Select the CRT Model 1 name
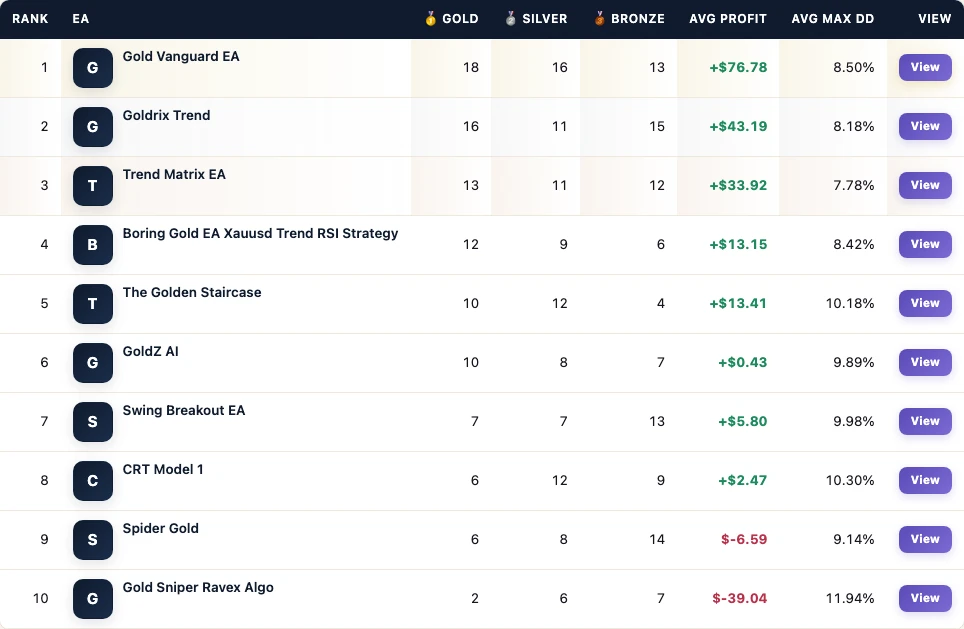The width and height of the screenshot is (964, 629). pos(163,470)
